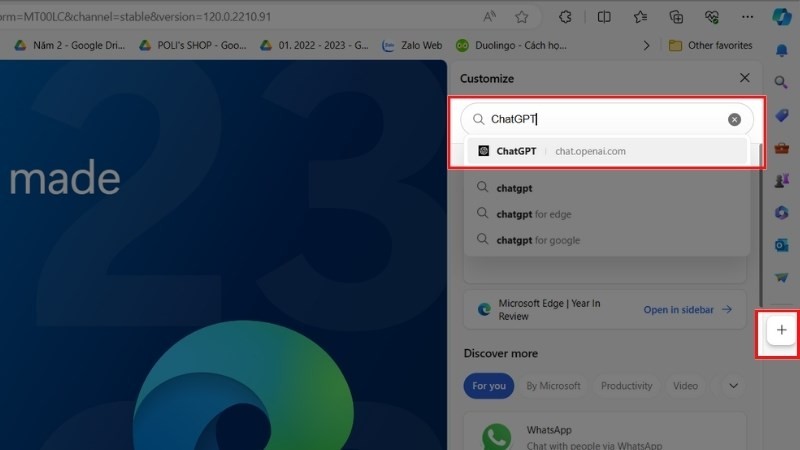Open Favorites list icon in toolbar
Screen dimensions: 800x450
pyautogui.click(x=640, y=17)
